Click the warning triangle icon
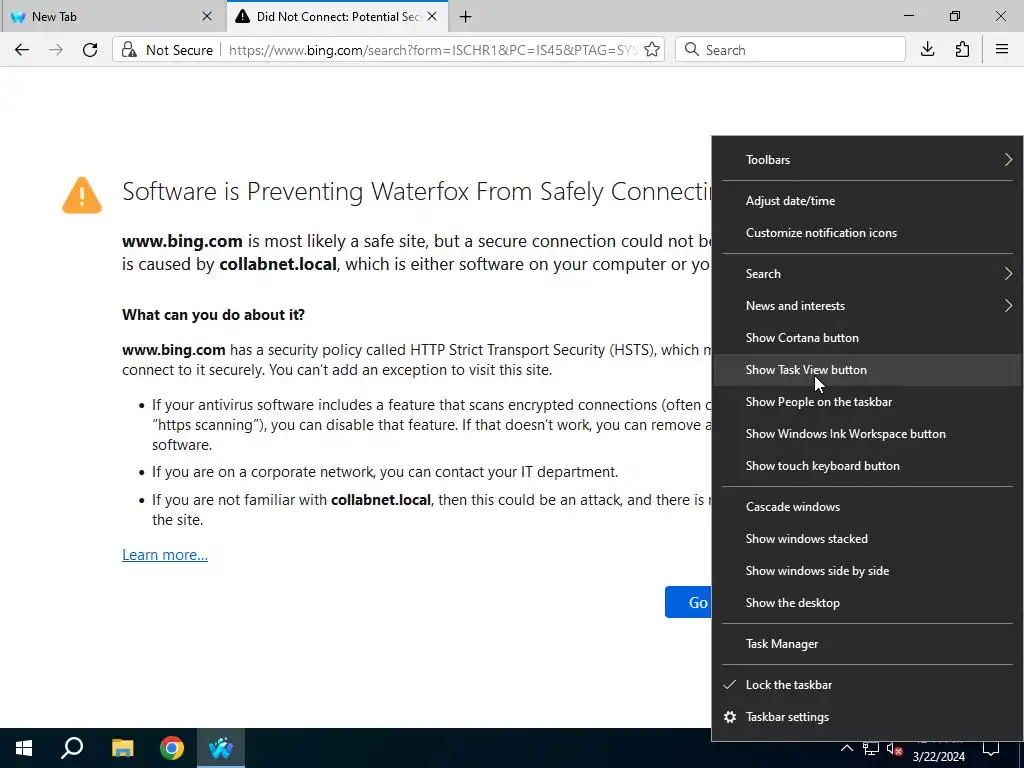The width and height of the screenshot is (1024, 768). pos(82,195)
